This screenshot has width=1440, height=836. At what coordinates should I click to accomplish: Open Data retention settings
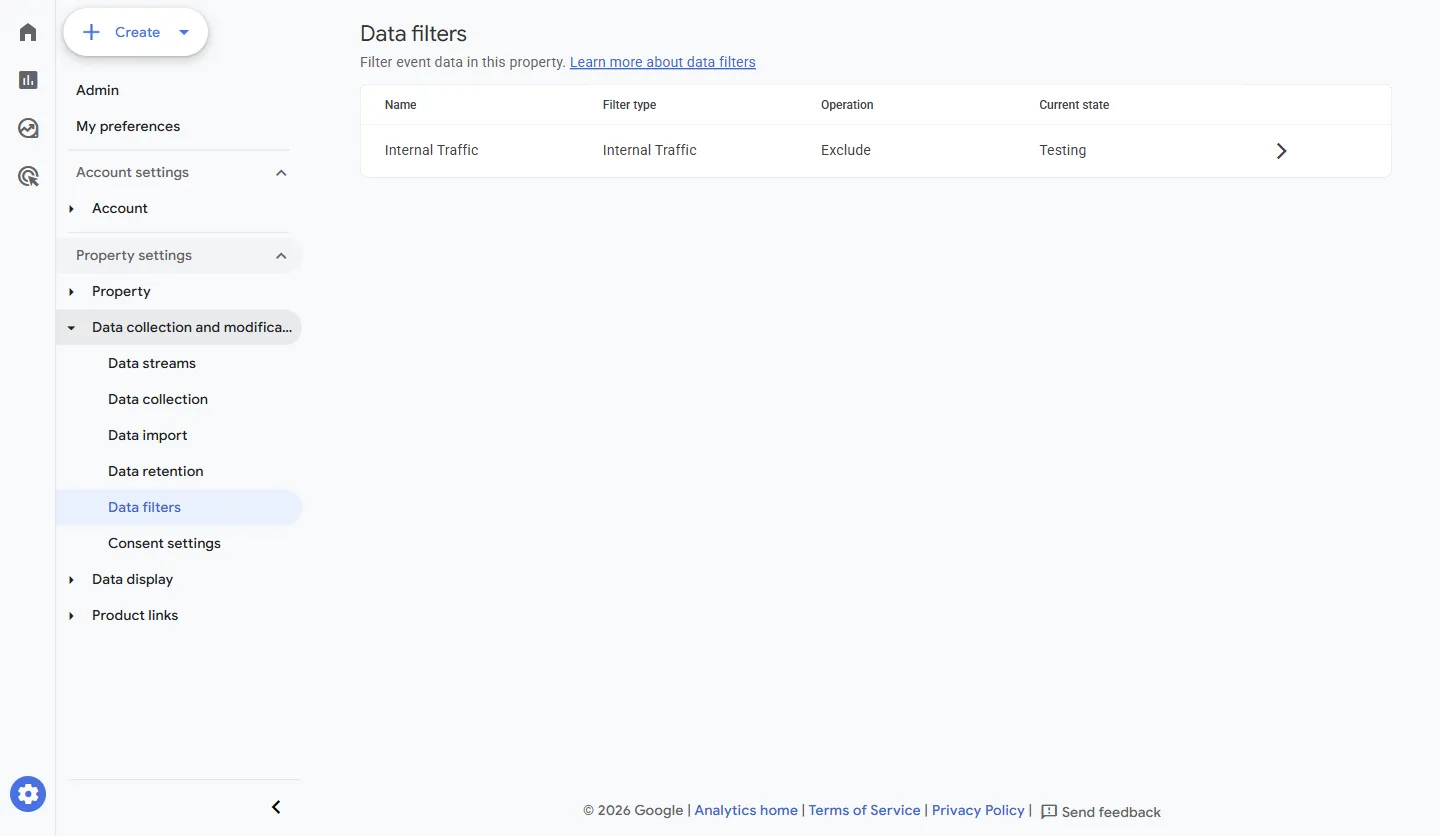156,471
